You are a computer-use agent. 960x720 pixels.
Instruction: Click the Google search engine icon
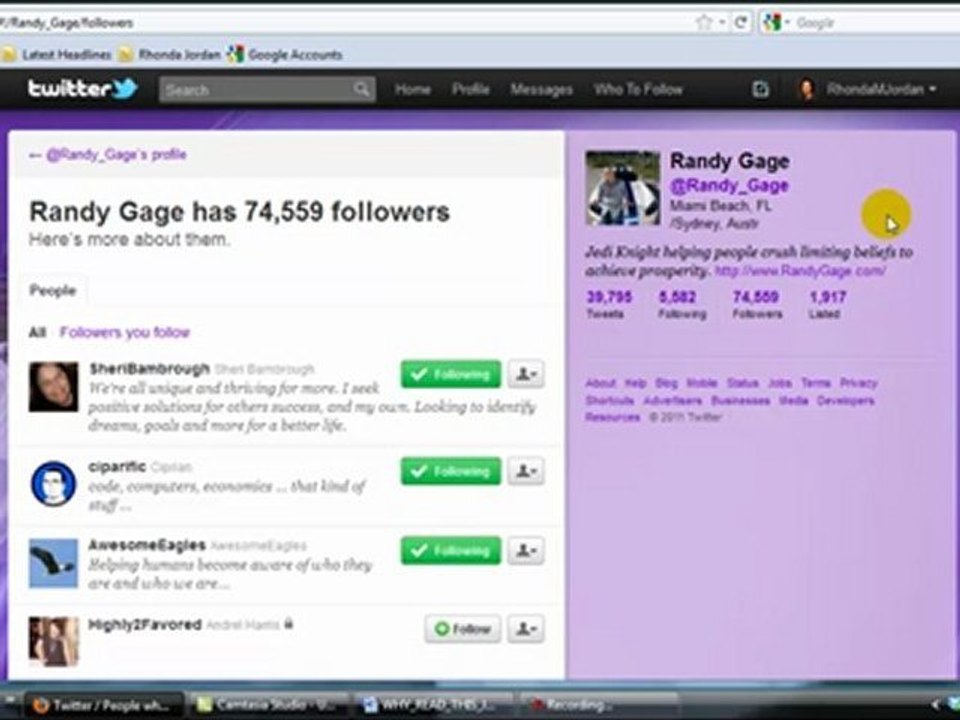coord(772,23)
